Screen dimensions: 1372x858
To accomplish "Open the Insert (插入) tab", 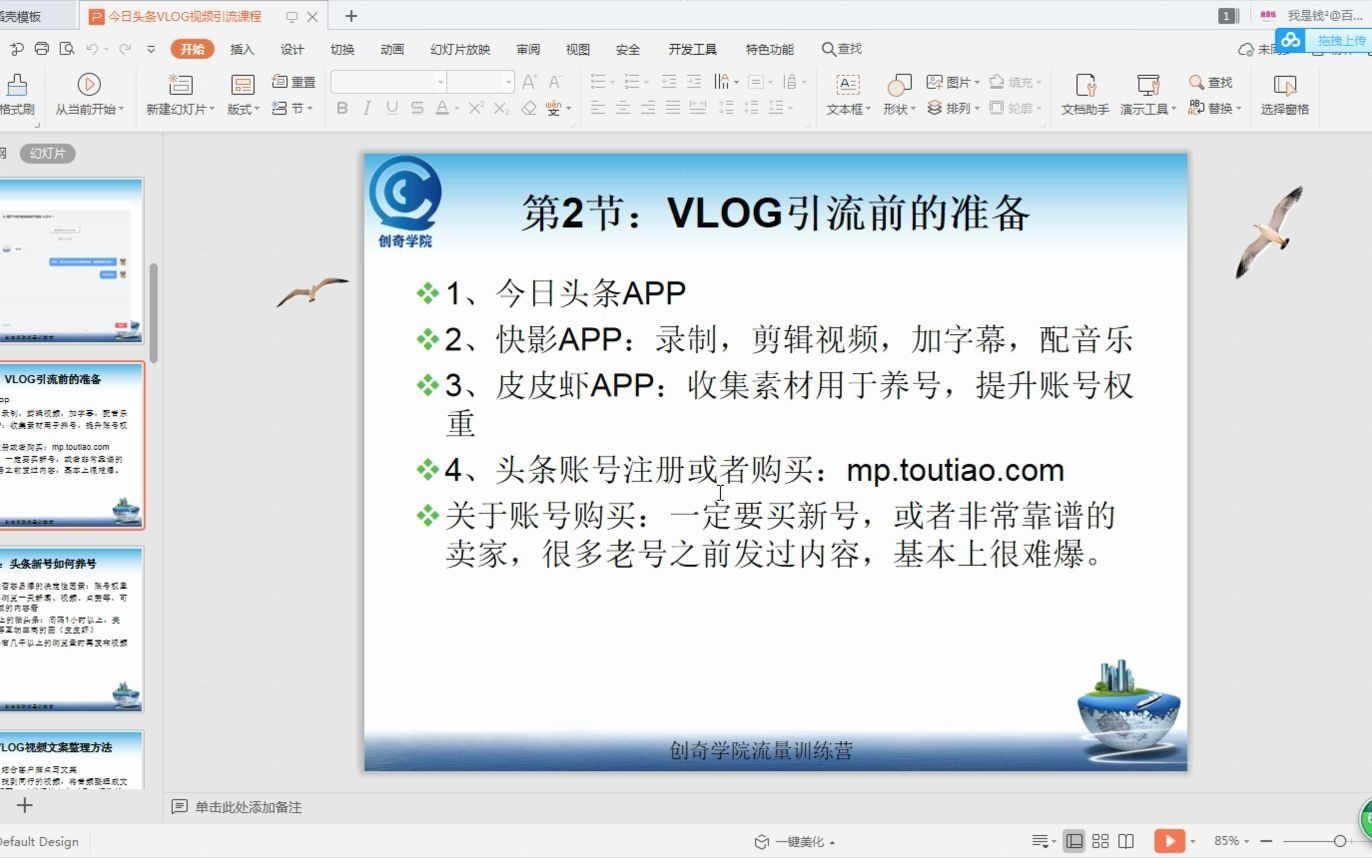I will click(x=242, y=49).
